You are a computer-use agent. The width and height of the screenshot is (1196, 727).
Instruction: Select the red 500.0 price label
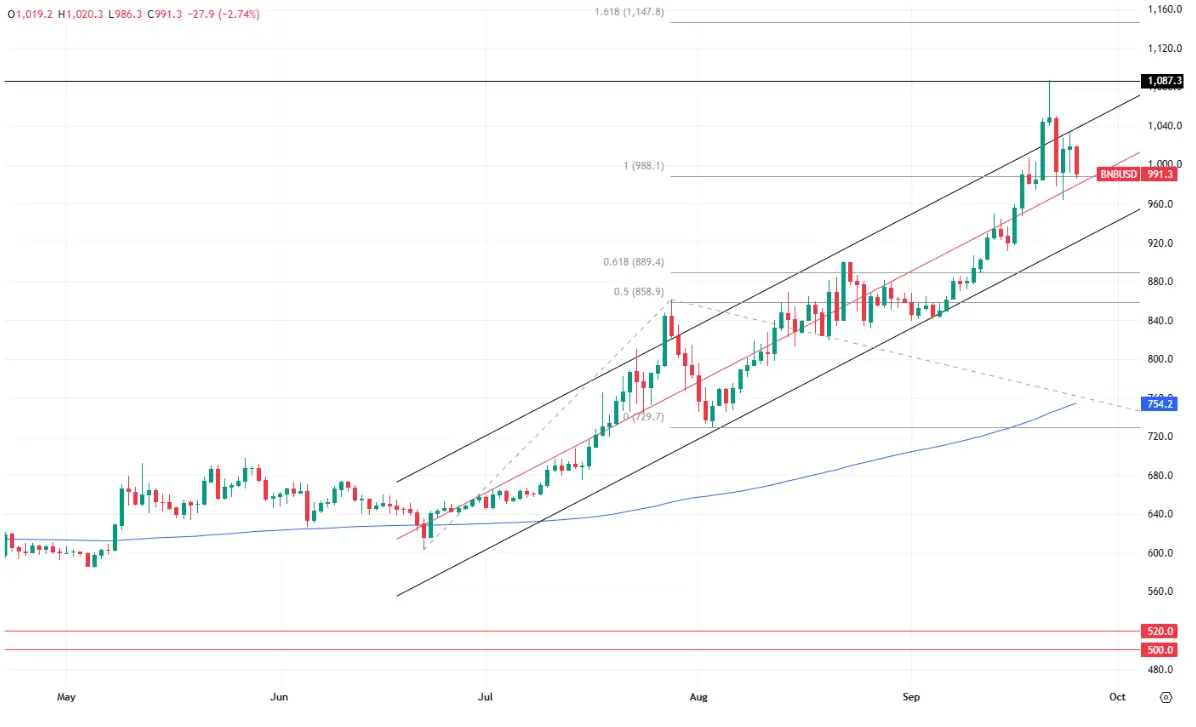[1160, 650]
